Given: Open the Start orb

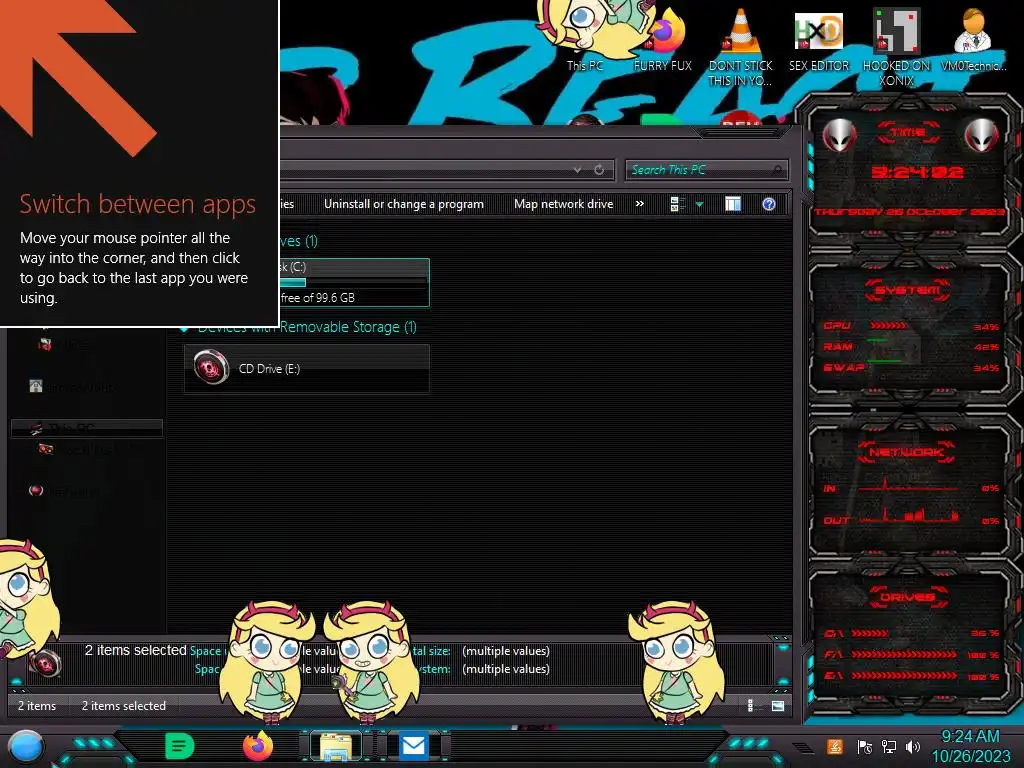Looking at the screenshot, I should pyautogui.click(x=25, y=746).
